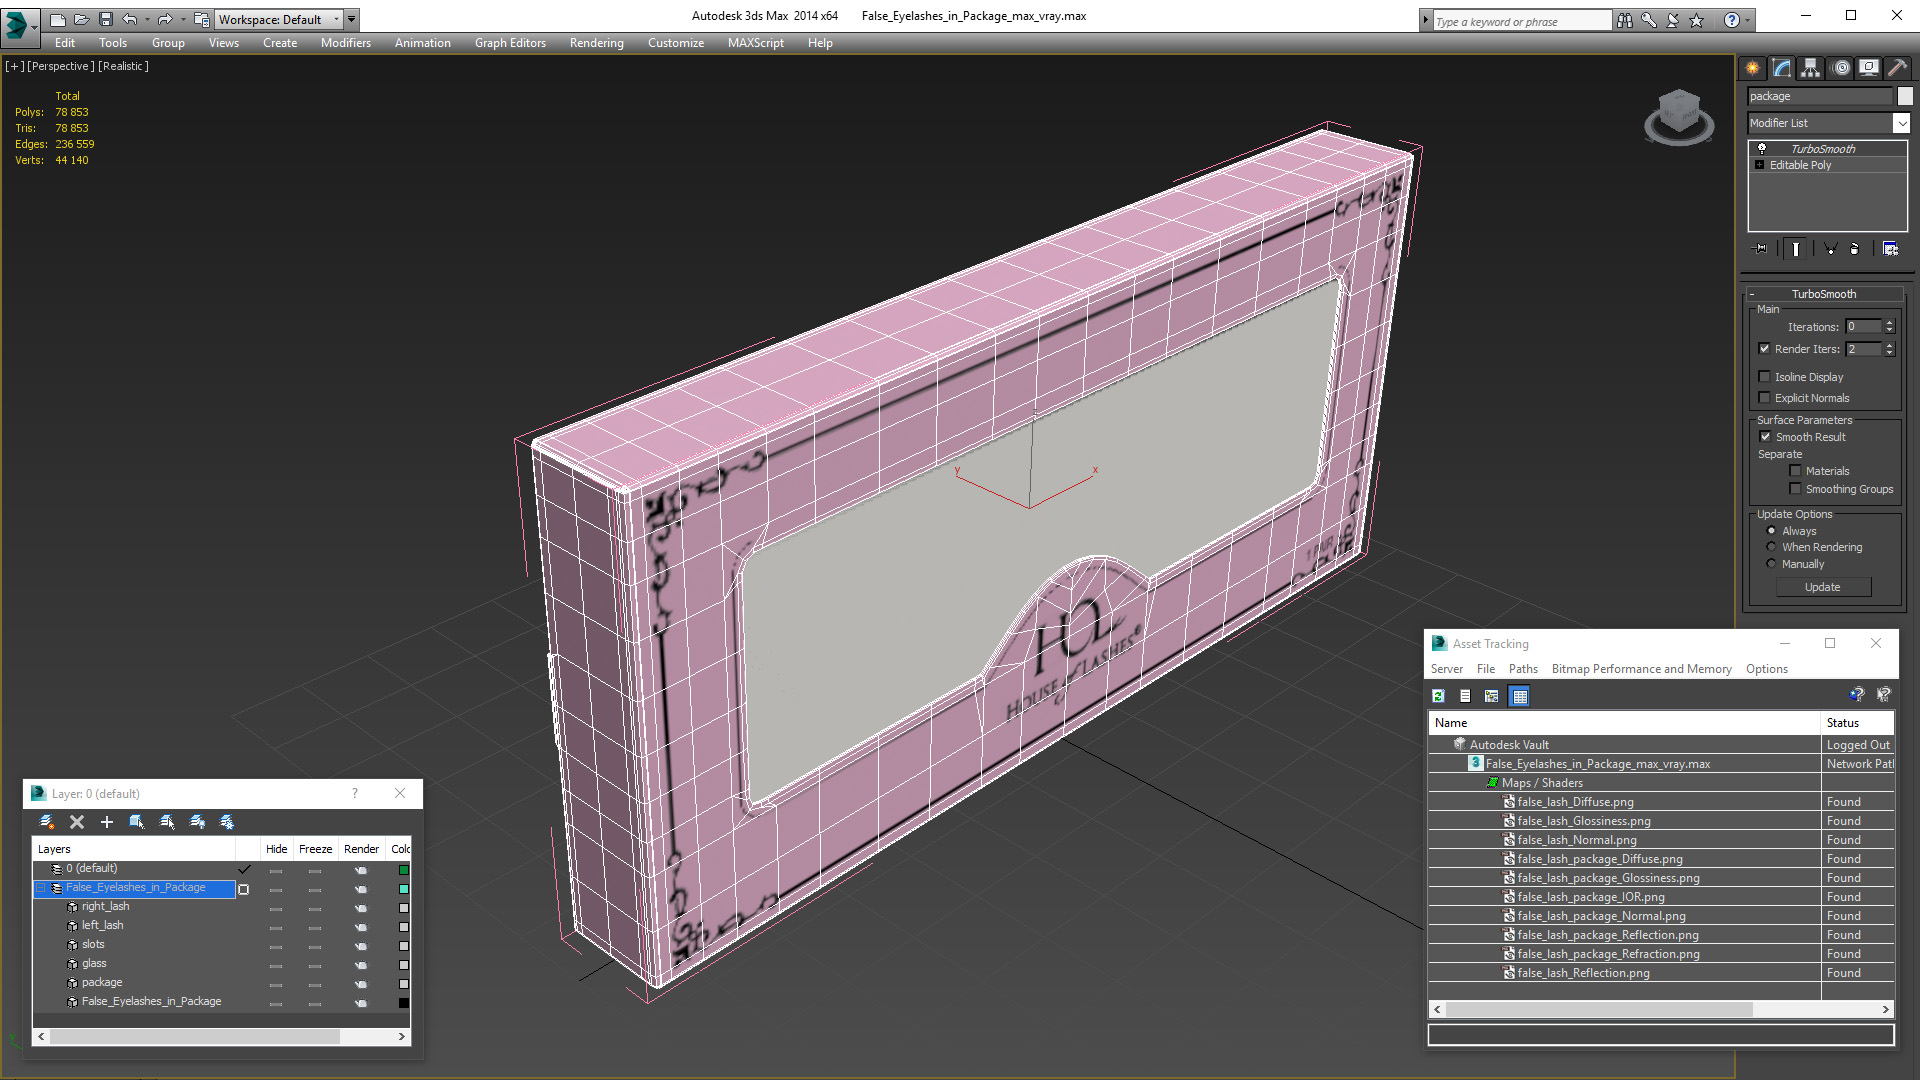Toggle the Smooth Result checkbox

click(x=1765, y=437)
